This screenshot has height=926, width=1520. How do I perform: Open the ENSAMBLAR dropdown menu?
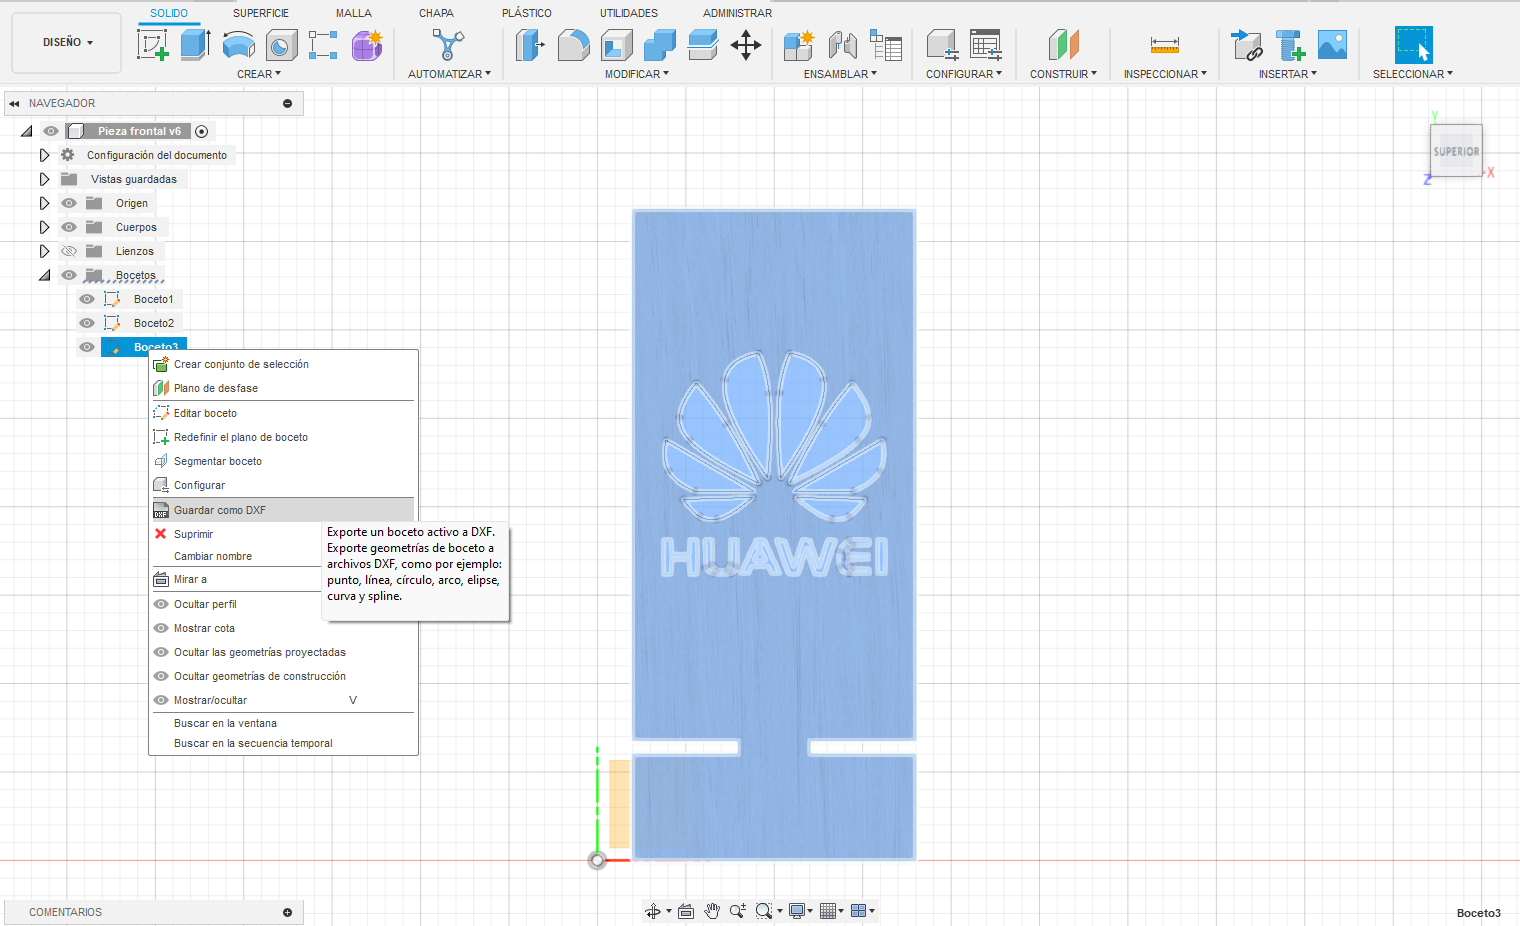840,74
